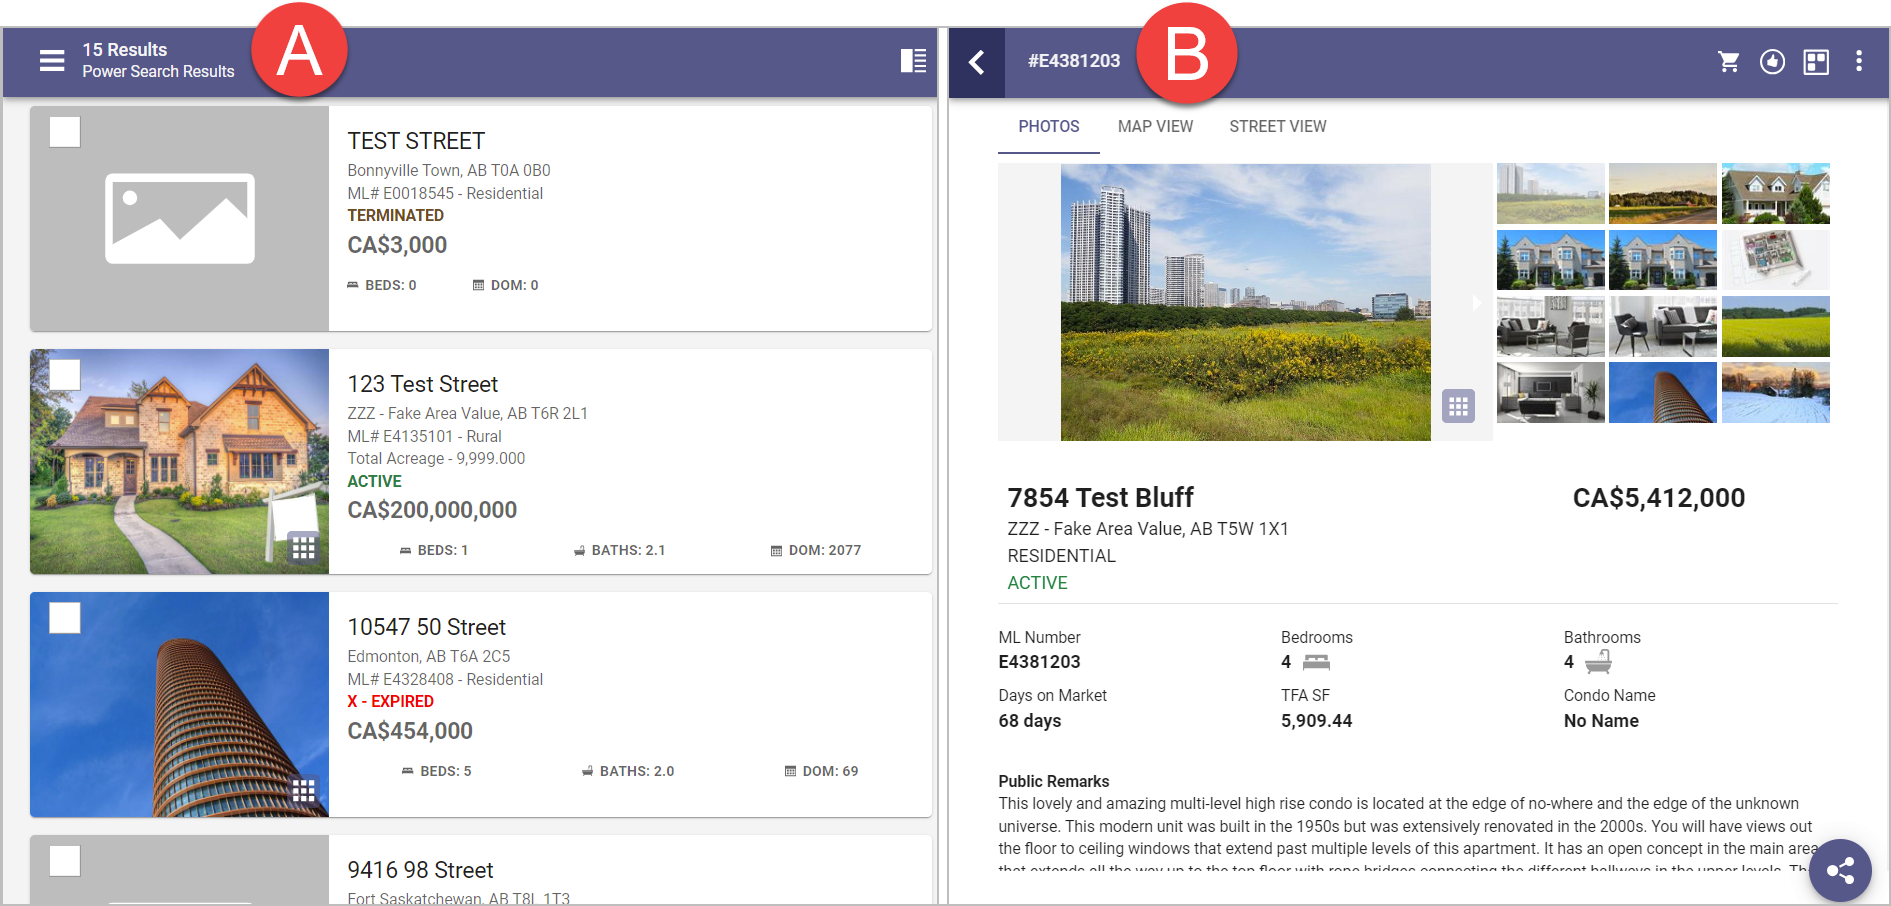Select checkbox for 123 Test Street listing
The image size is (1891, 906).
[65, 375]
